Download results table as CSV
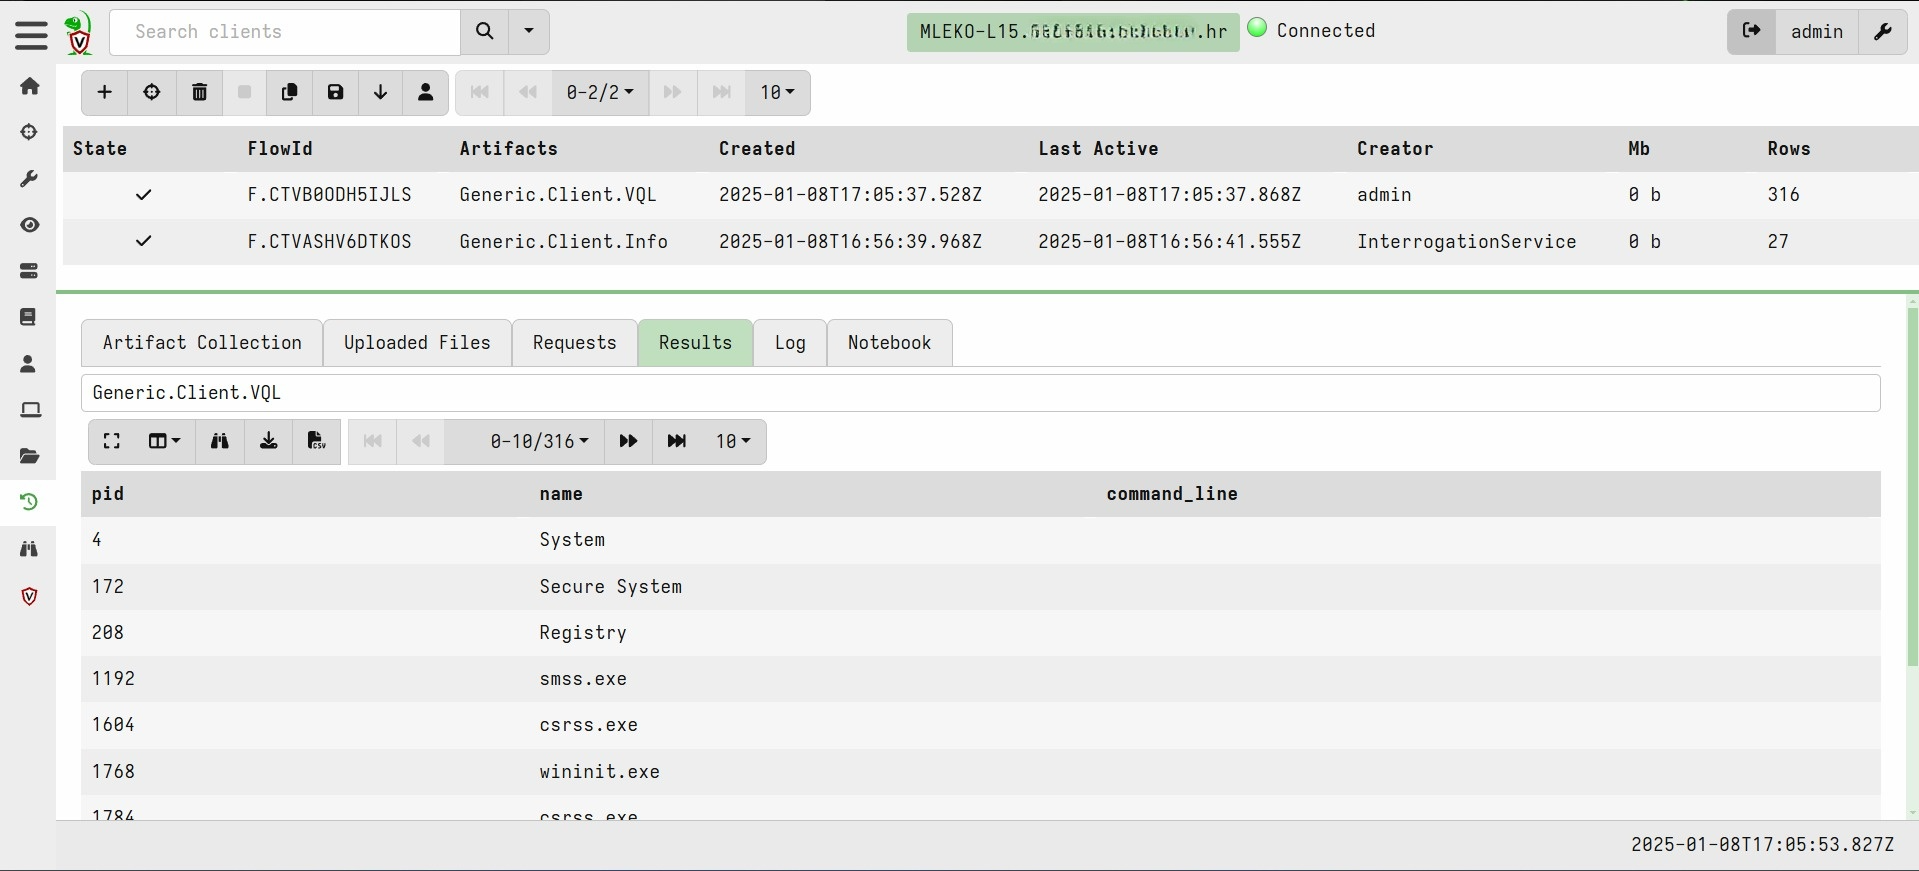The height and width of the screenshot is (871, 1919). (316, 442)
